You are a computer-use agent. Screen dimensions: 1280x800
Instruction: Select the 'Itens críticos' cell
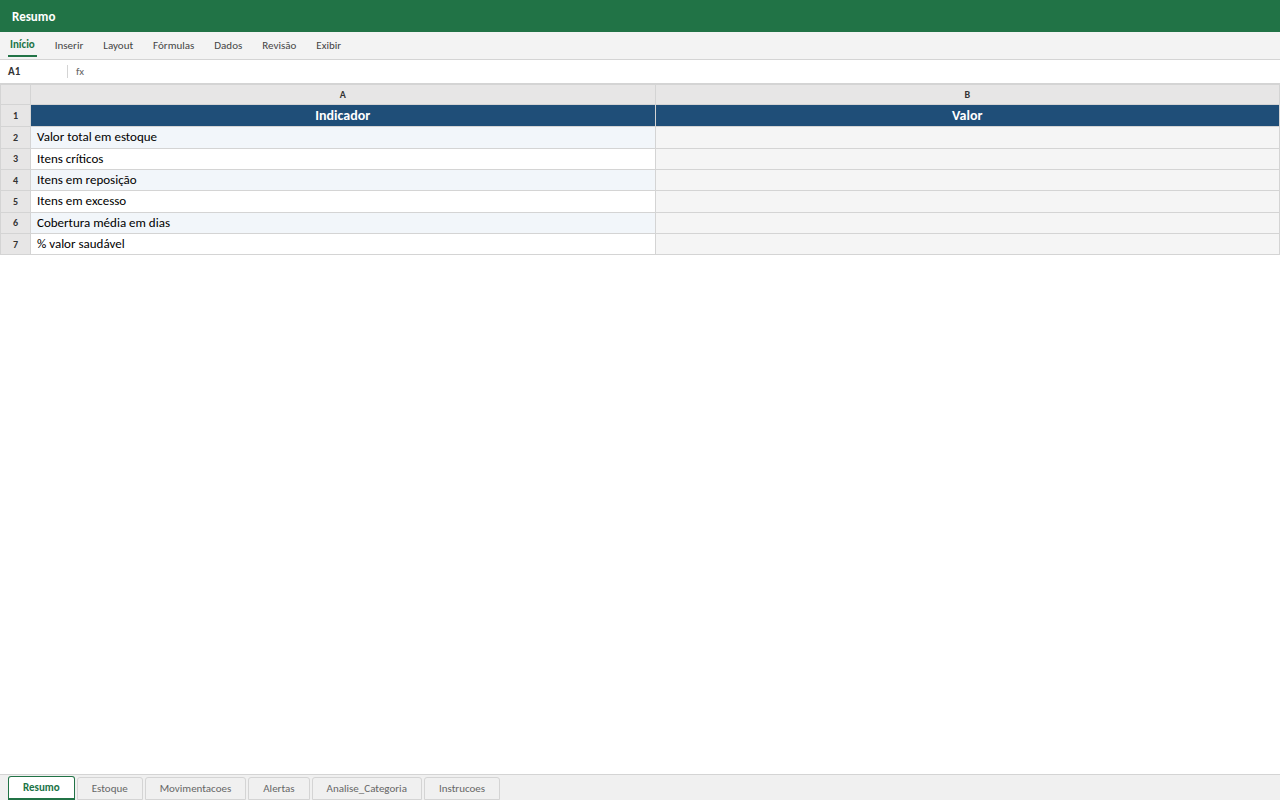(x=343, y=159)
